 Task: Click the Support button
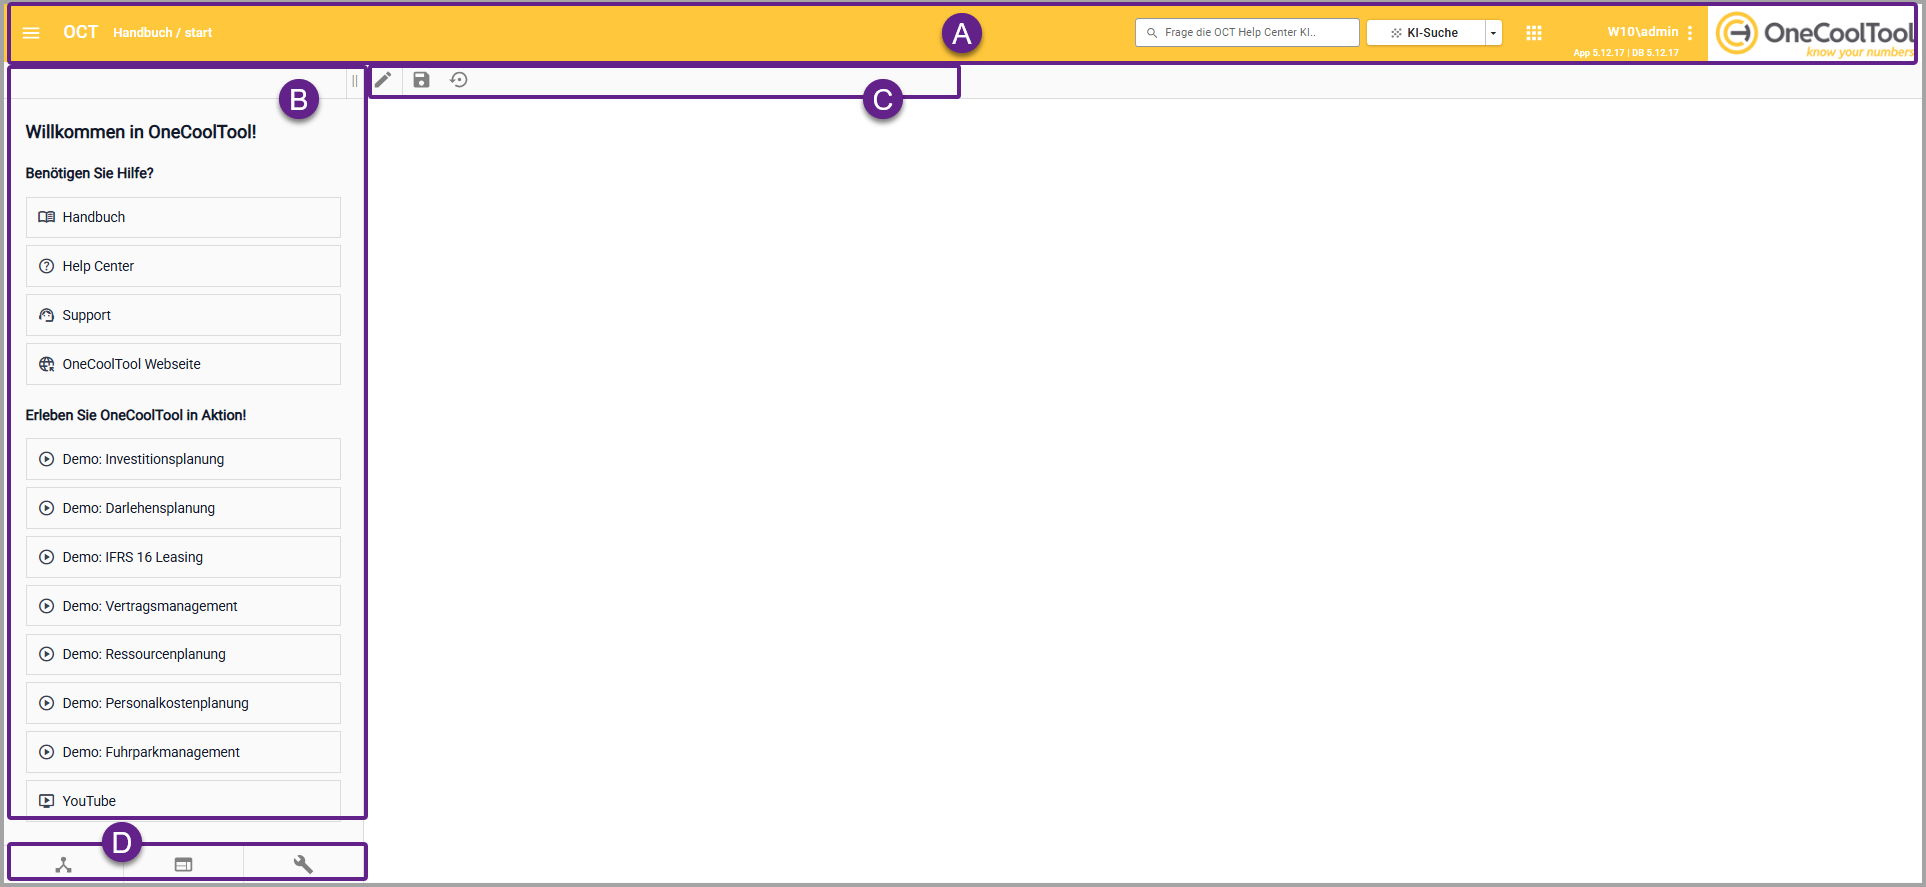[x=183, y=315]
